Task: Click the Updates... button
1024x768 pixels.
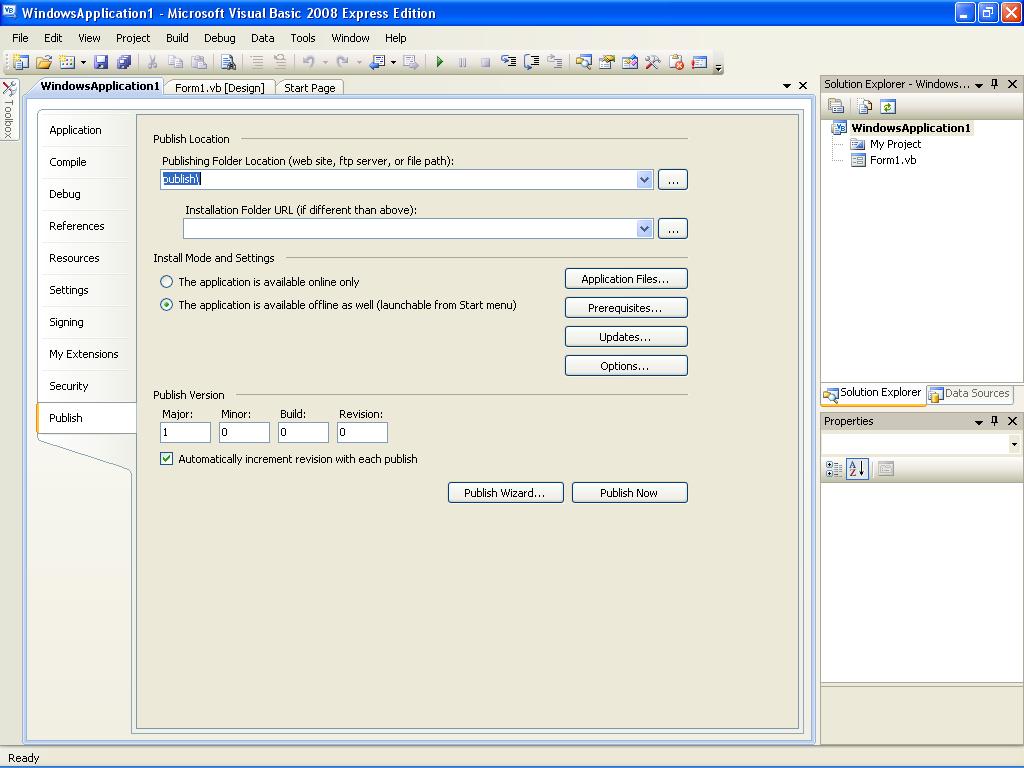Action: (626, 337)
